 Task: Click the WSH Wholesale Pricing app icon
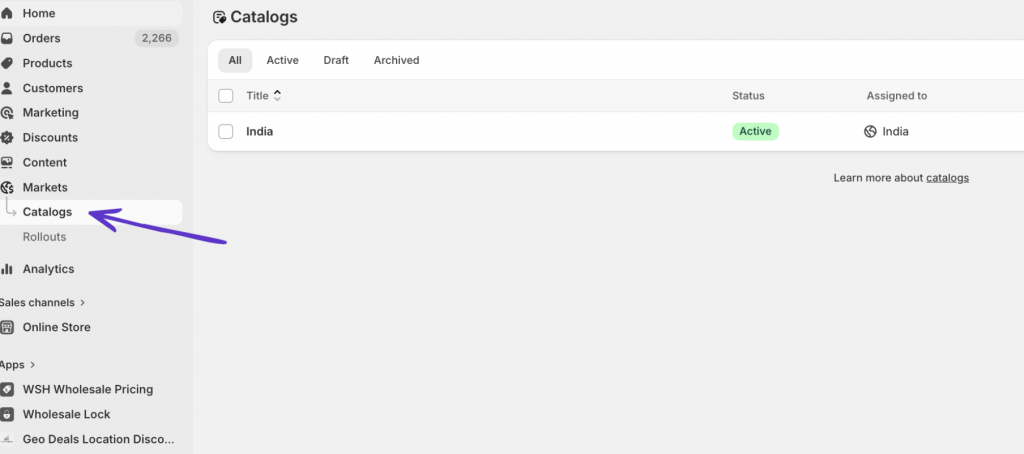point(7,389)
